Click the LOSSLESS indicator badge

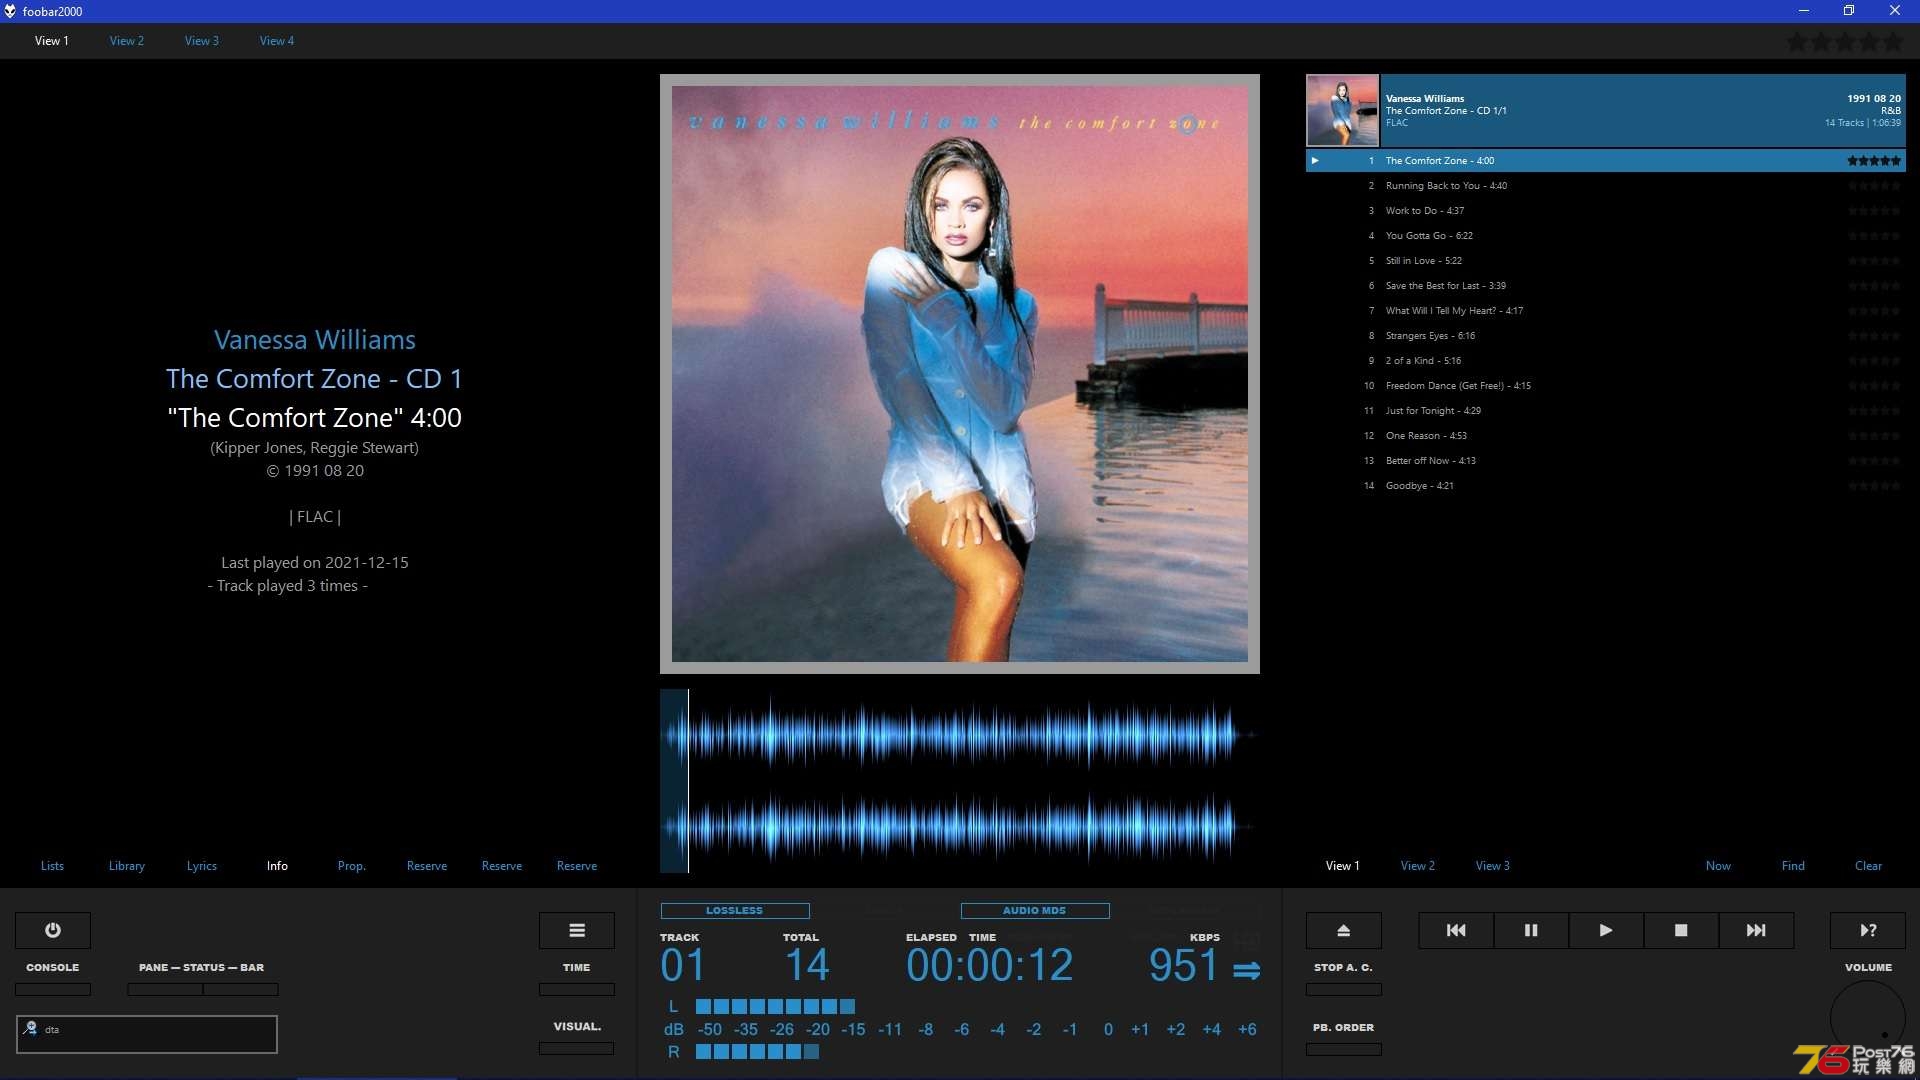click(735, 911)
